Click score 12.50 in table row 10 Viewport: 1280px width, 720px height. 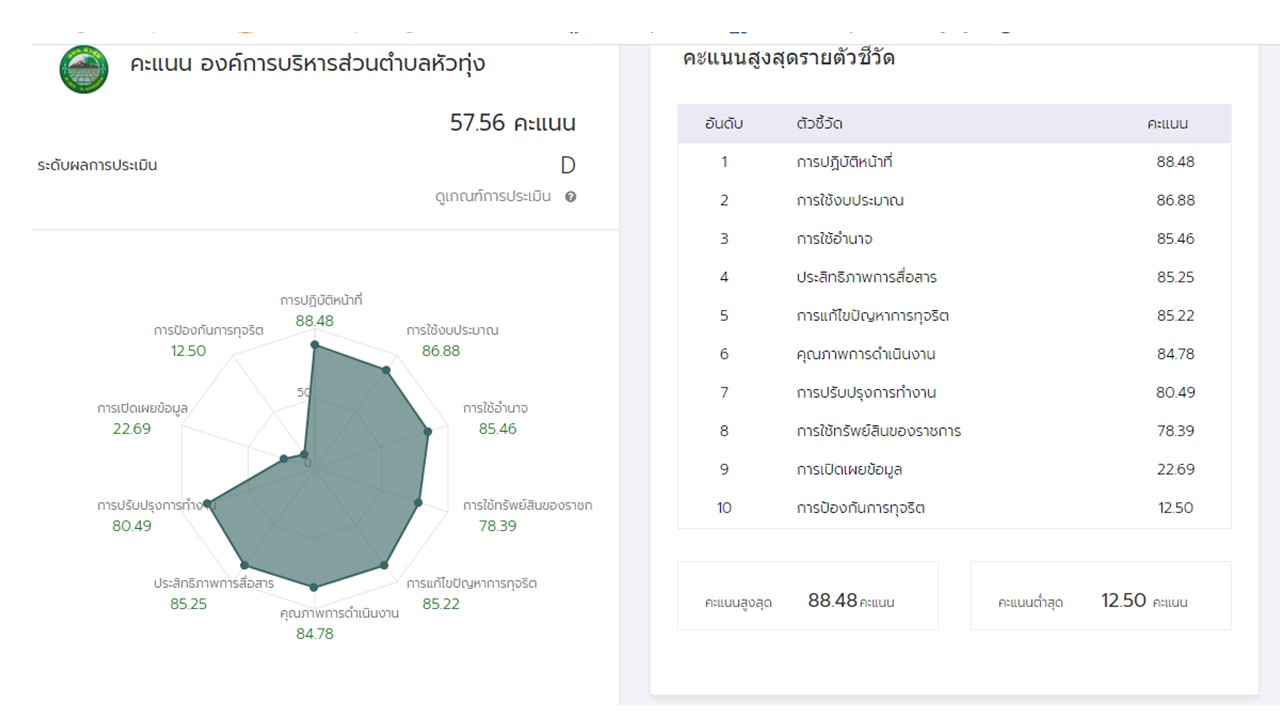[x=1176, y=508]
